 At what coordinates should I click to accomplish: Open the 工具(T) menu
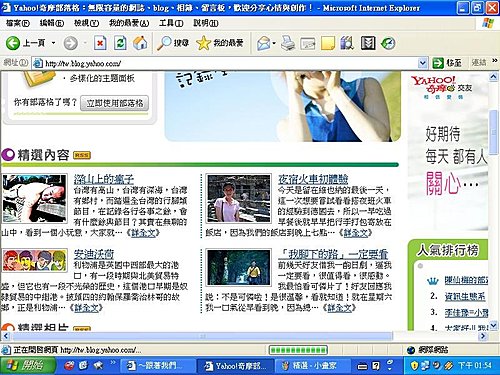171,23
